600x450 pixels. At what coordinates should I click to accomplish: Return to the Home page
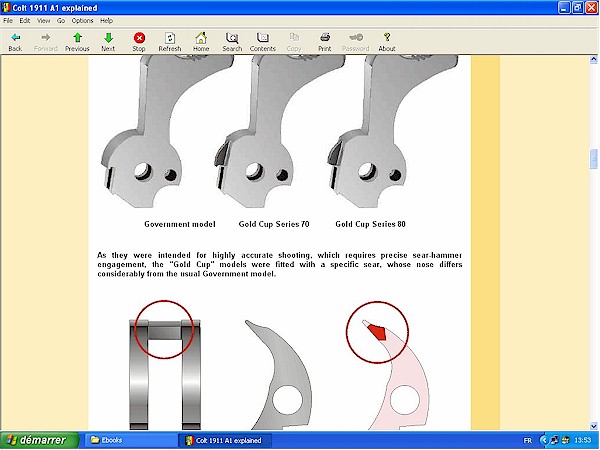coord(201,42)
